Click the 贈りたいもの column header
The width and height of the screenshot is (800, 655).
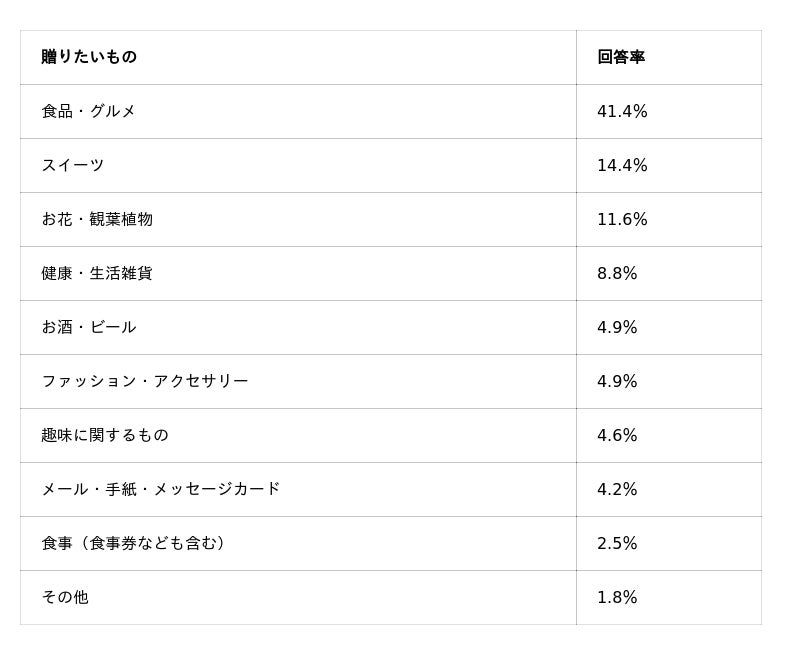[89, 57]
